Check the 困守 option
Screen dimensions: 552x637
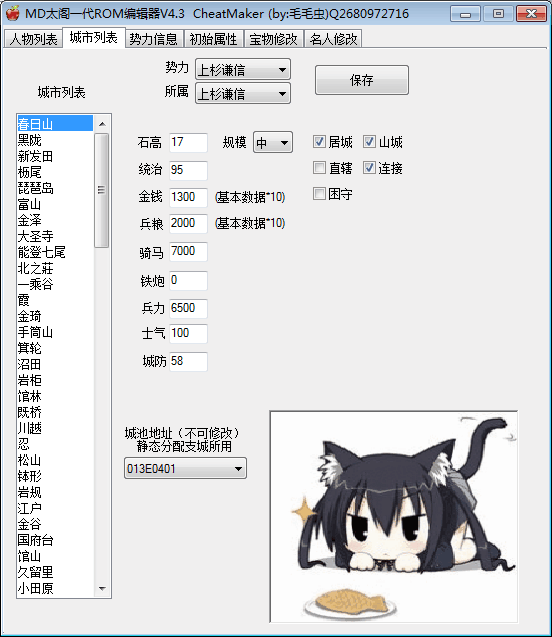tap(320, 194)
